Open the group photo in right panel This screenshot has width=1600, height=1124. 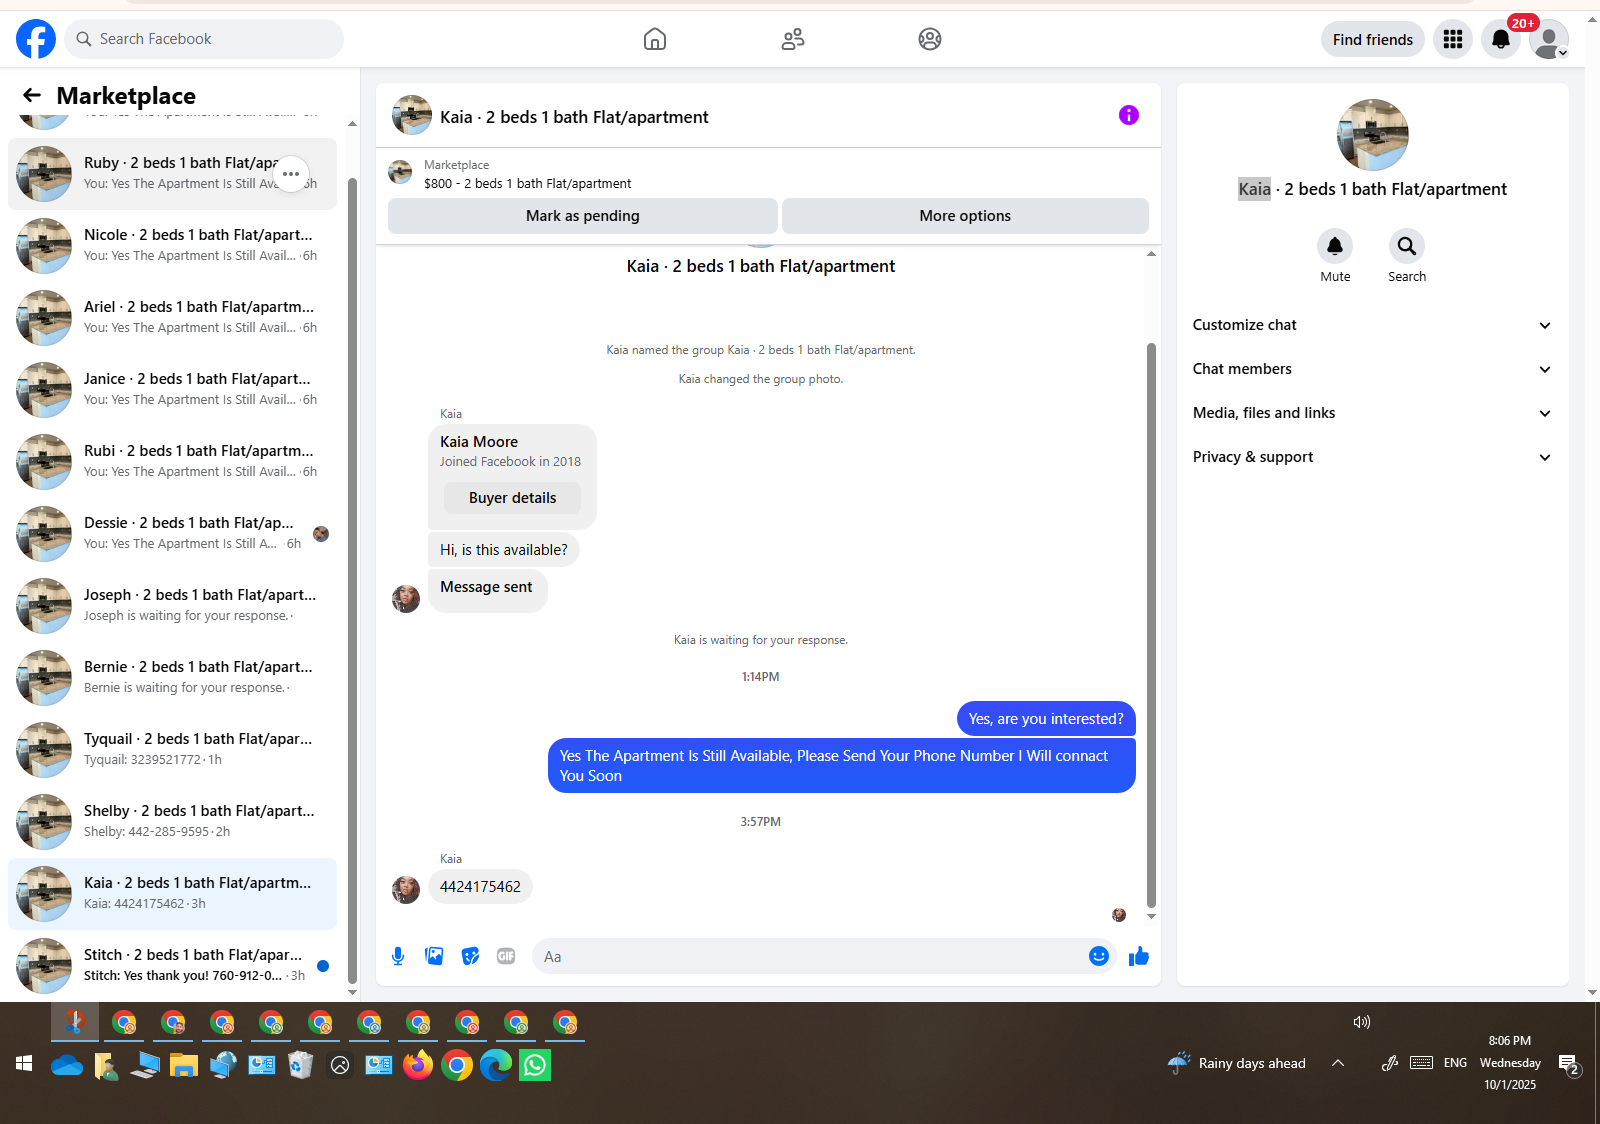pos(1373,135)
